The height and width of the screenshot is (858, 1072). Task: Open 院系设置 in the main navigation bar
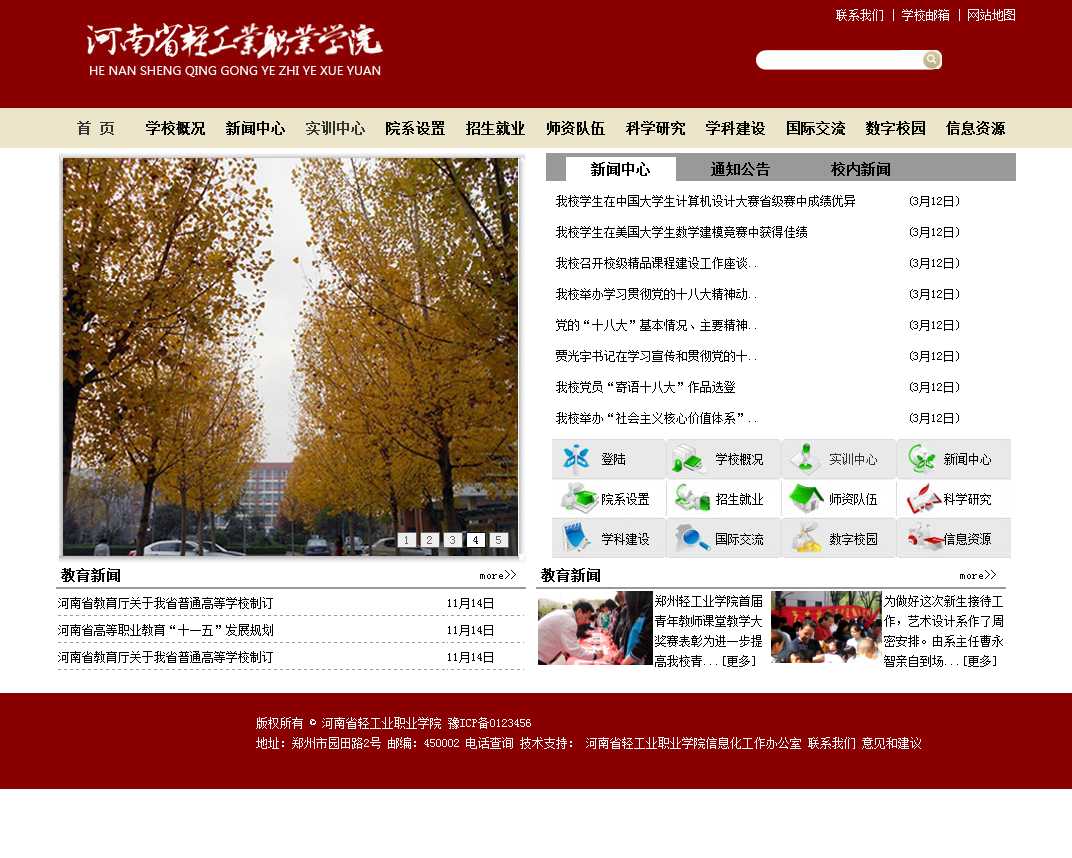(x=415, y=128)
